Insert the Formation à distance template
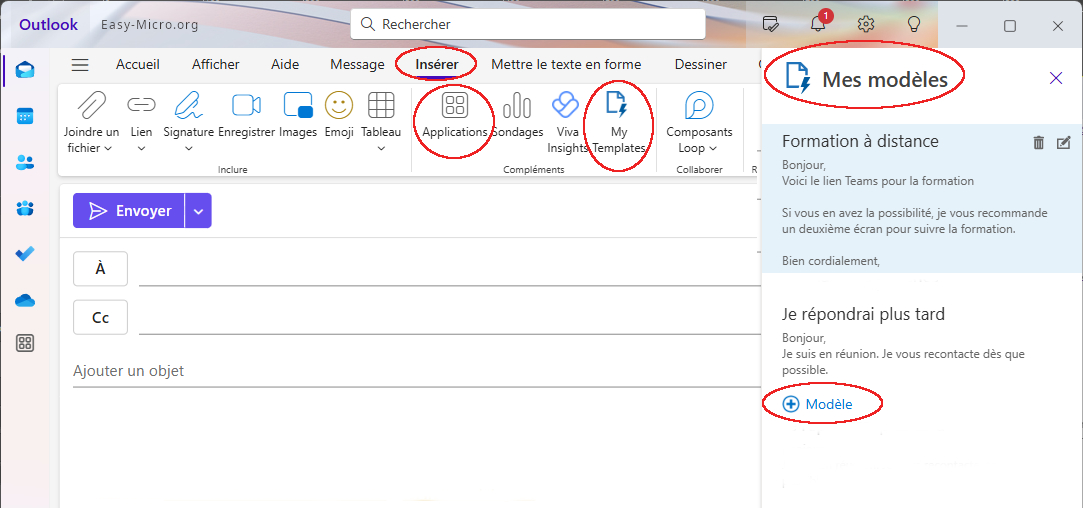 click(921, 198)
